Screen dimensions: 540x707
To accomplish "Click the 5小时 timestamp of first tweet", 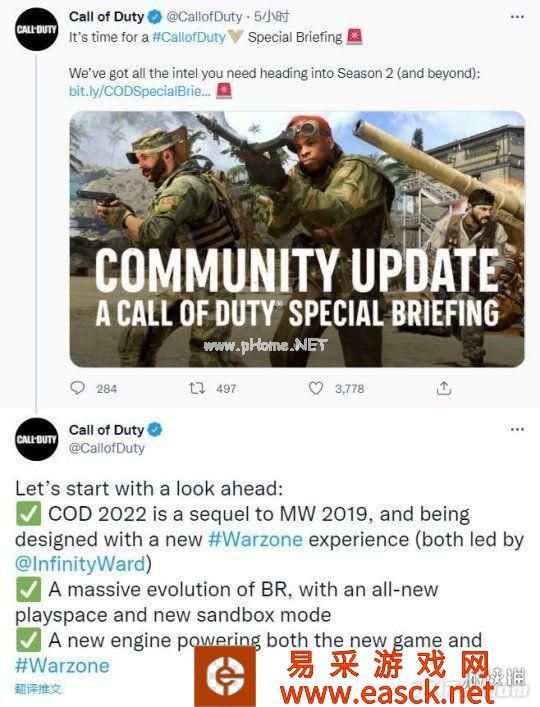I will tap(271, 17).
